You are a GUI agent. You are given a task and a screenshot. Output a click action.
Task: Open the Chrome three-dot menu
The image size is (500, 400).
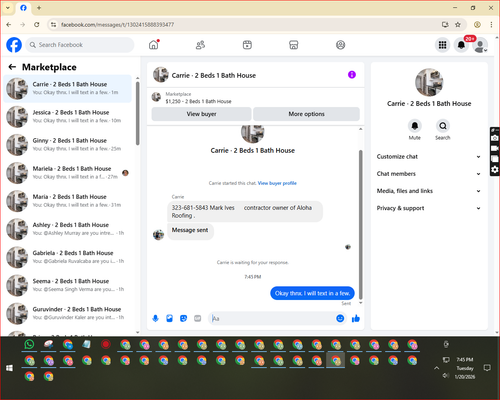491,25
